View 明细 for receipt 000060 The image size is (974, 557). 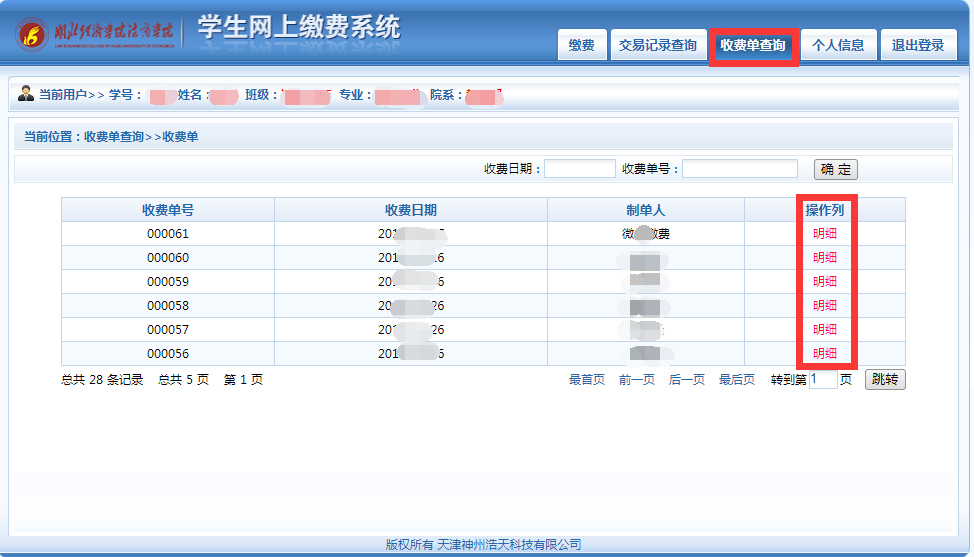click(825, 258)
